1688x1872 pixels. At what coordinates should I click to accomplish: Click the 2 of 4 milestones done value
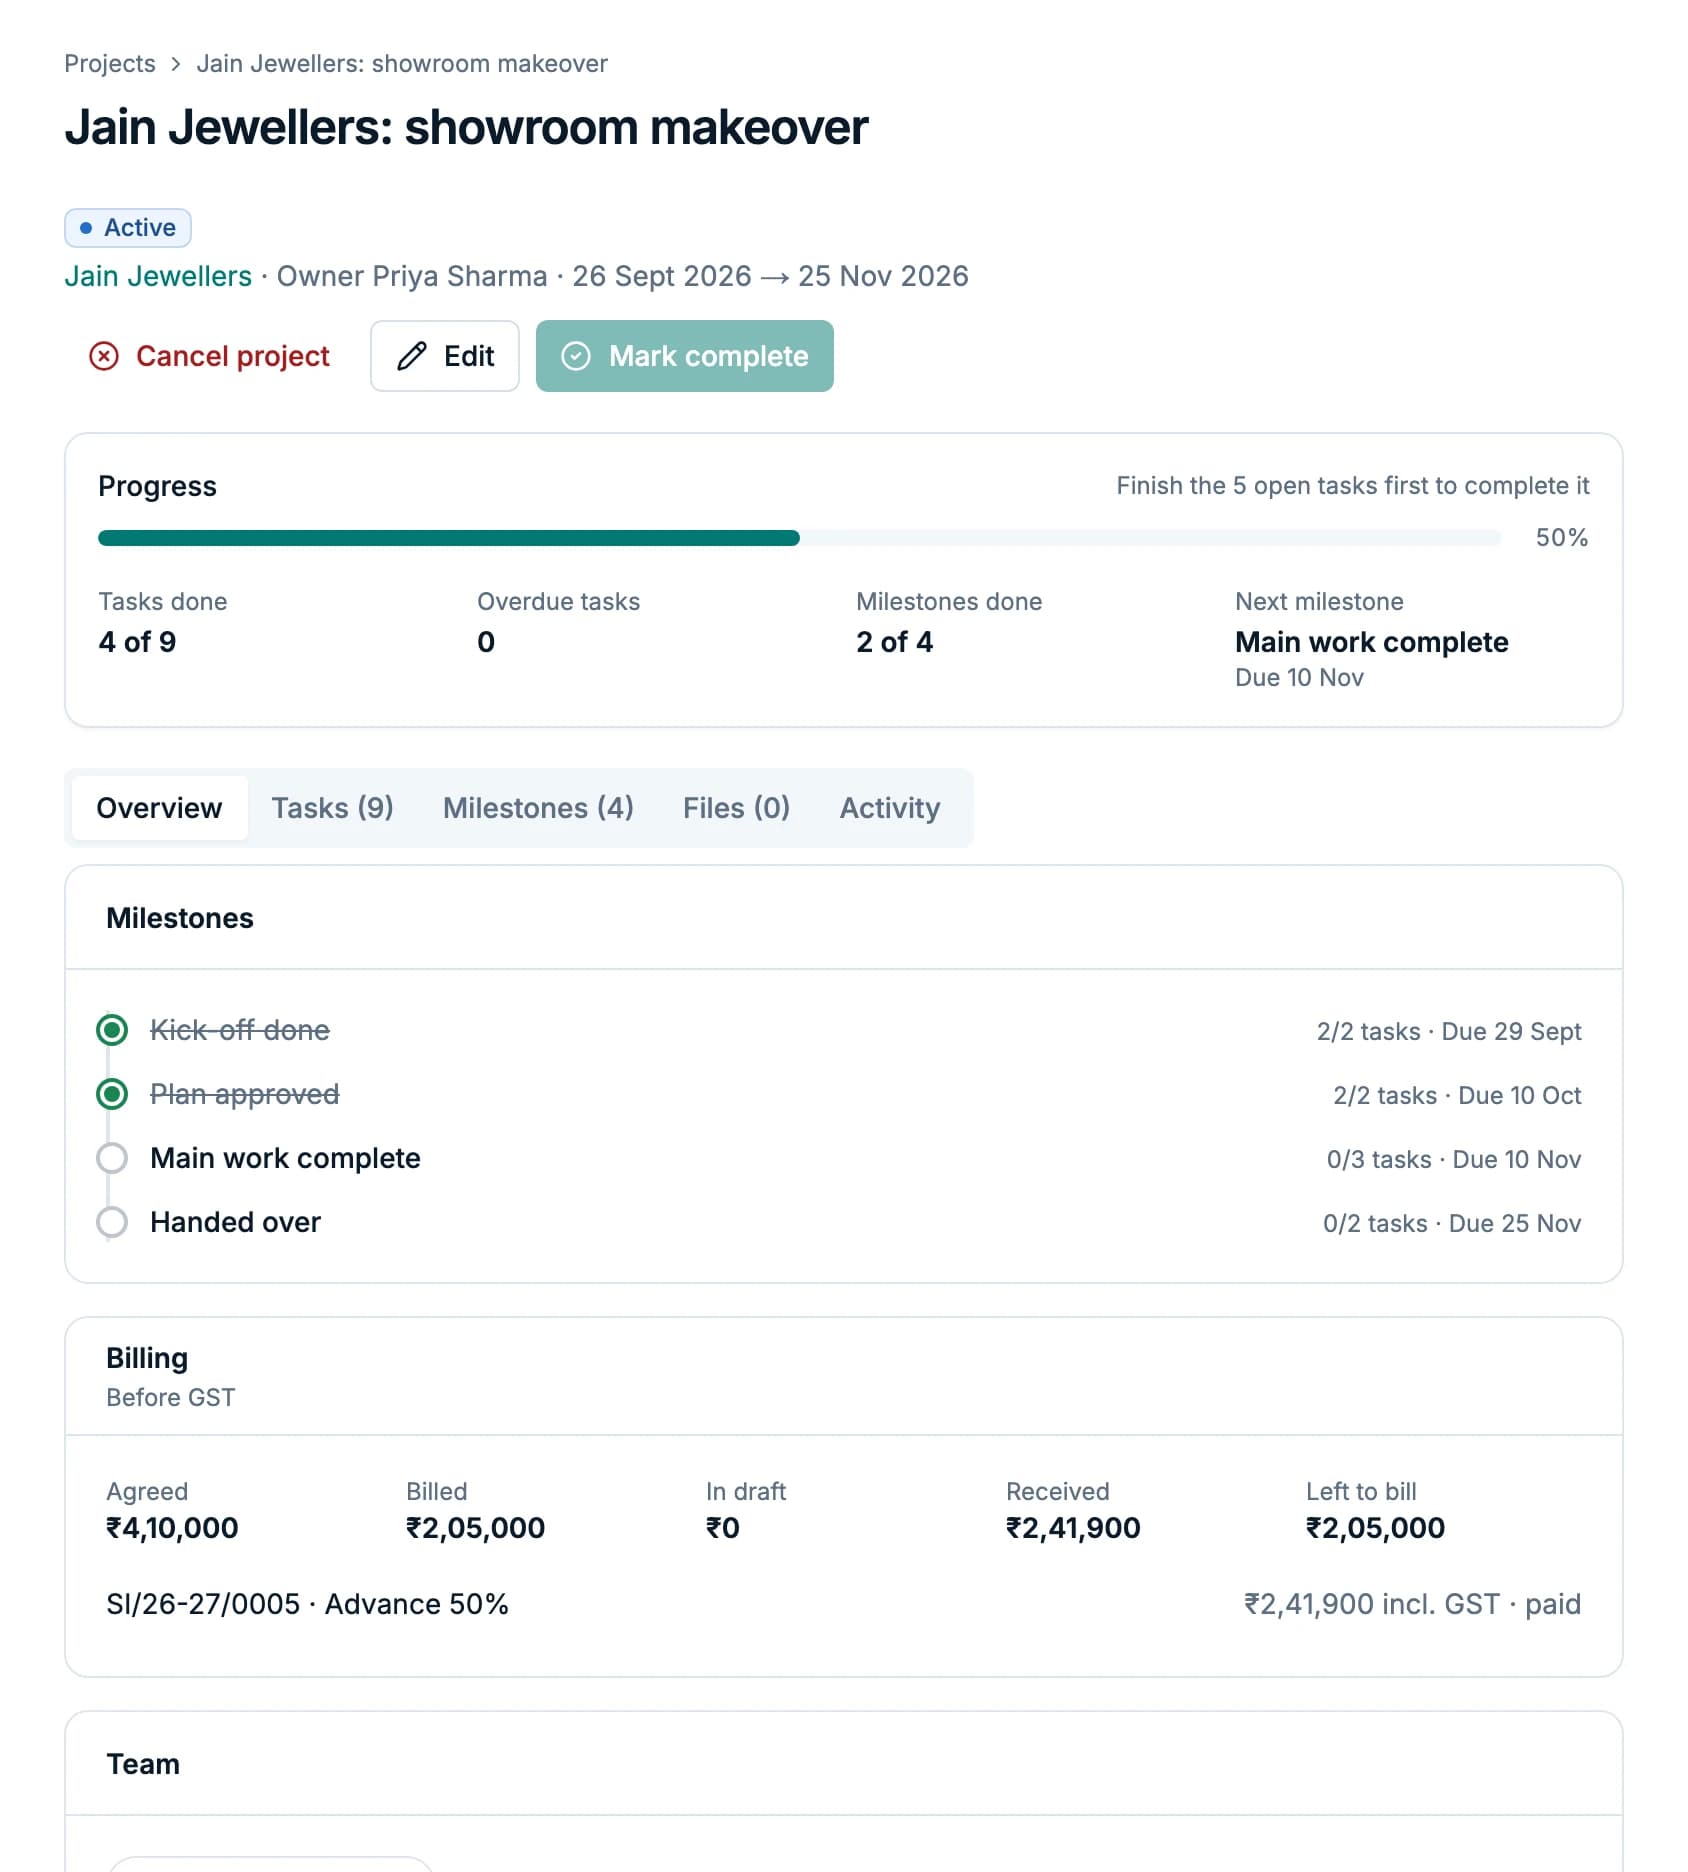[x=894, y=642]
